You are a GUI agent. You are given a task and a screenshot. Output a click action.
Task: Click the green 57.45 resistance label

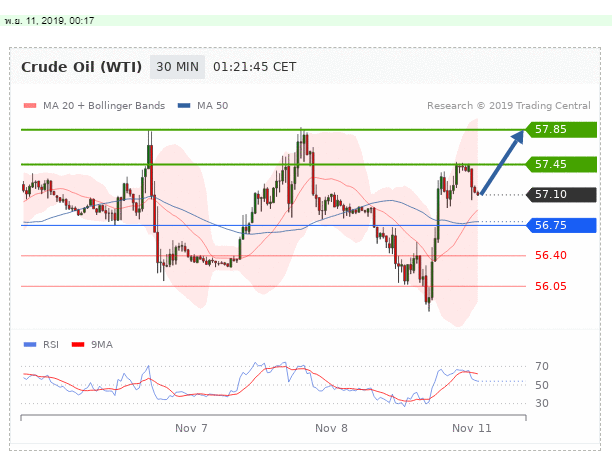[x=561, y=164]
